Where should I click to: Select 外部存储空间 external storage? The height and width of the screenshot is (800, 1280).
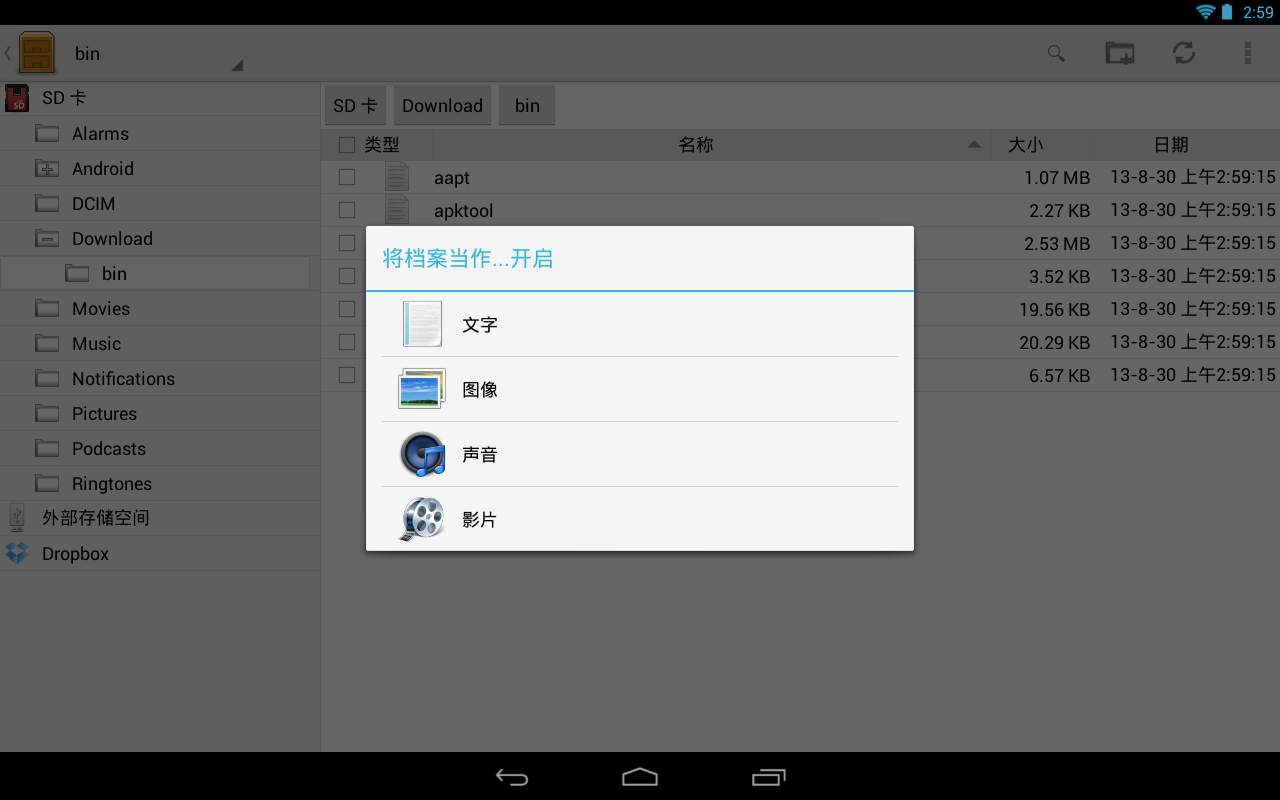160,518
